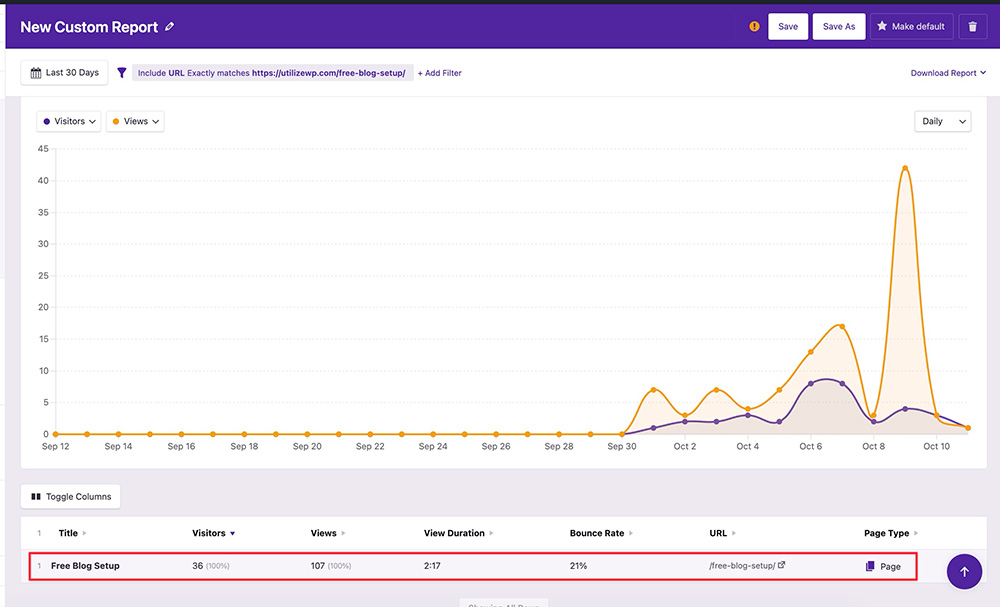1000x607 pixels.
Task: Open the Views metric dropdown
Action: 135,121
